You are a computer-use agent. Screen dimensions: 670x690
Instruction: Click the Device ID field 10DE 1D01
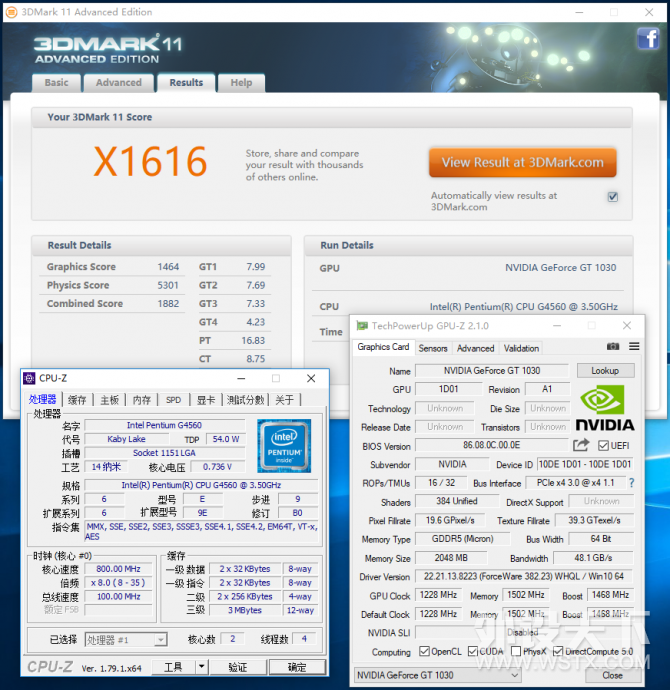[585, 464]
